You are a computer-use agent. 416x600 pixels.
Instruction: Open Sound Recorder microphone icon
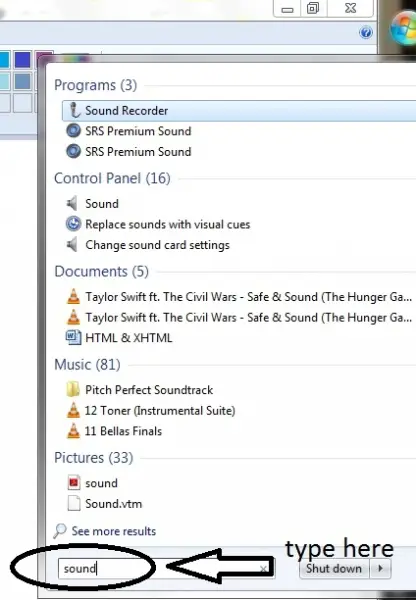coord(74,111)
